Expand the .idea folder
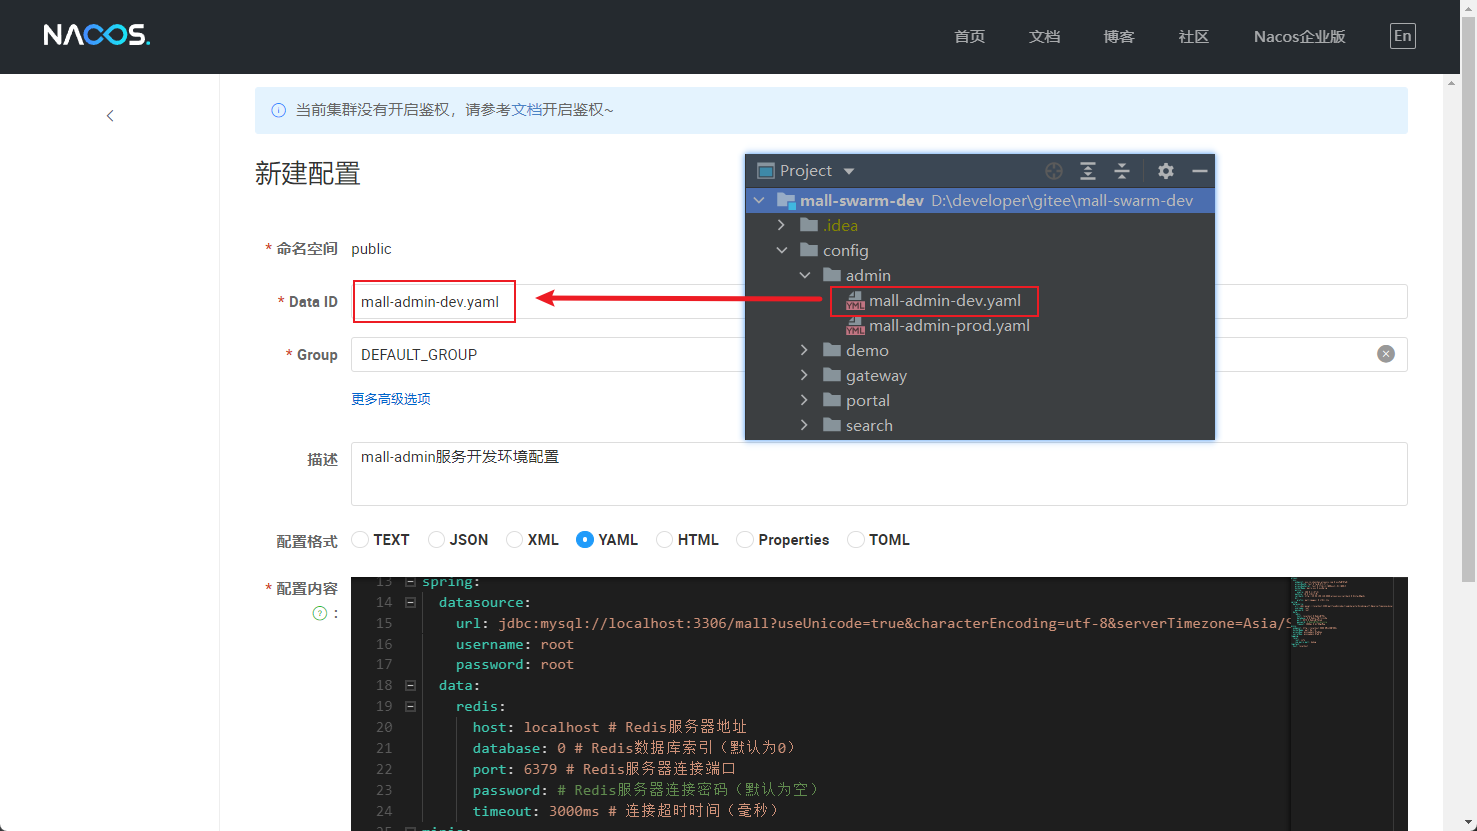 coord(781,226)
